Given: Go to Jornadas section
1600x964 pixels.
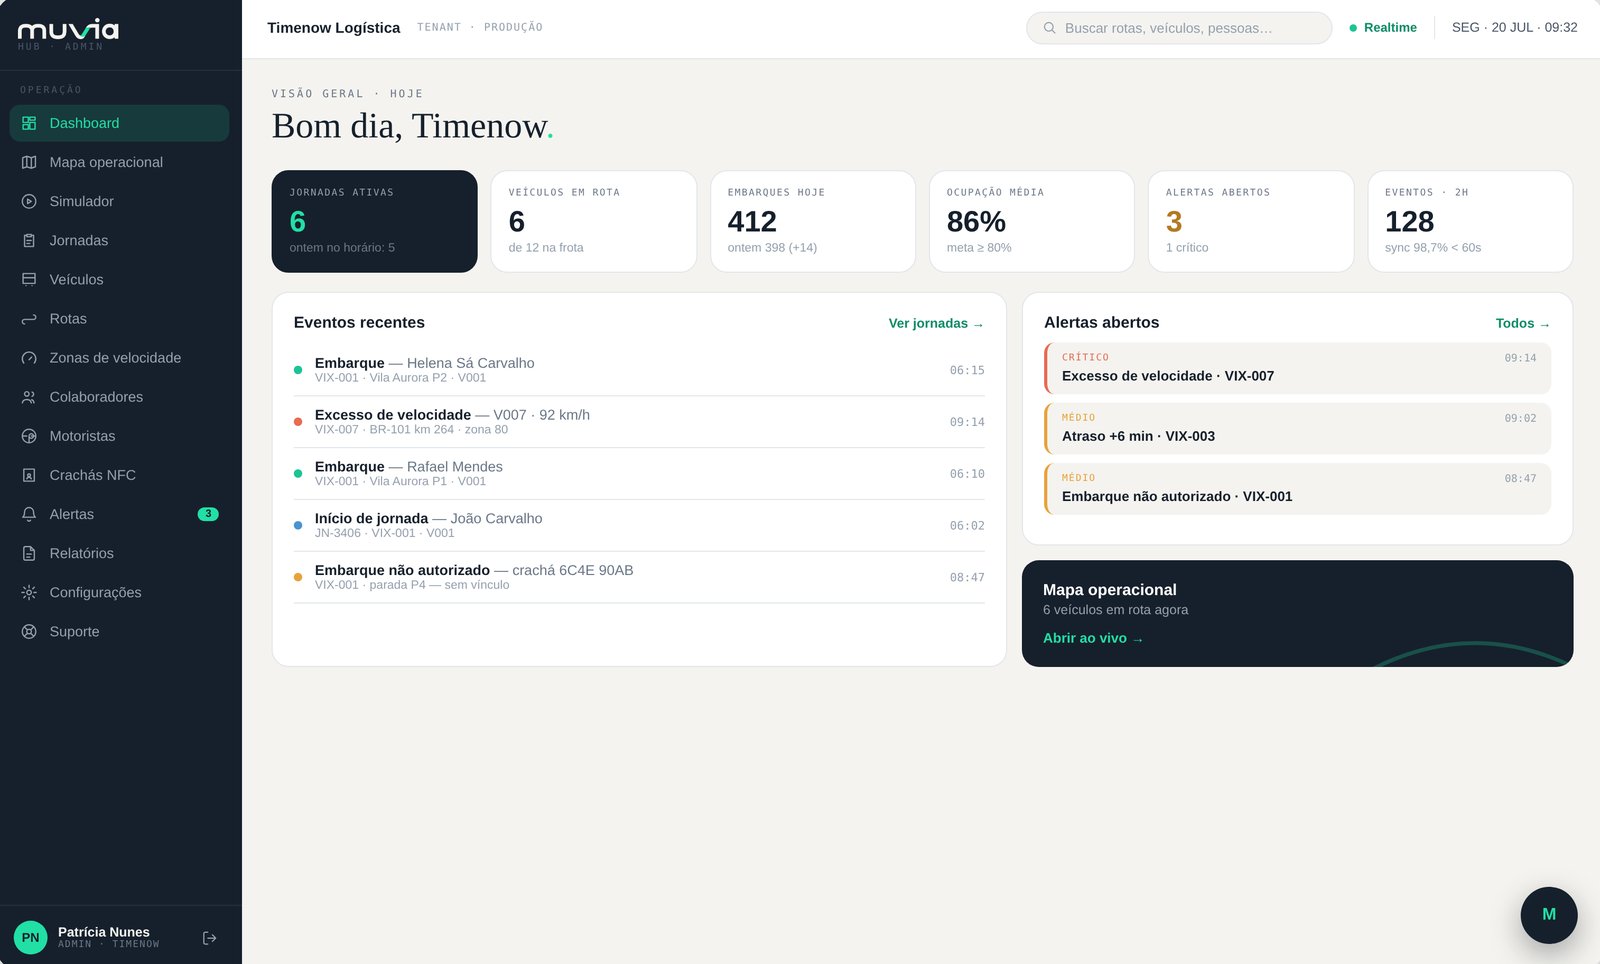Looking at the screenshot, I should click(119, 240).
